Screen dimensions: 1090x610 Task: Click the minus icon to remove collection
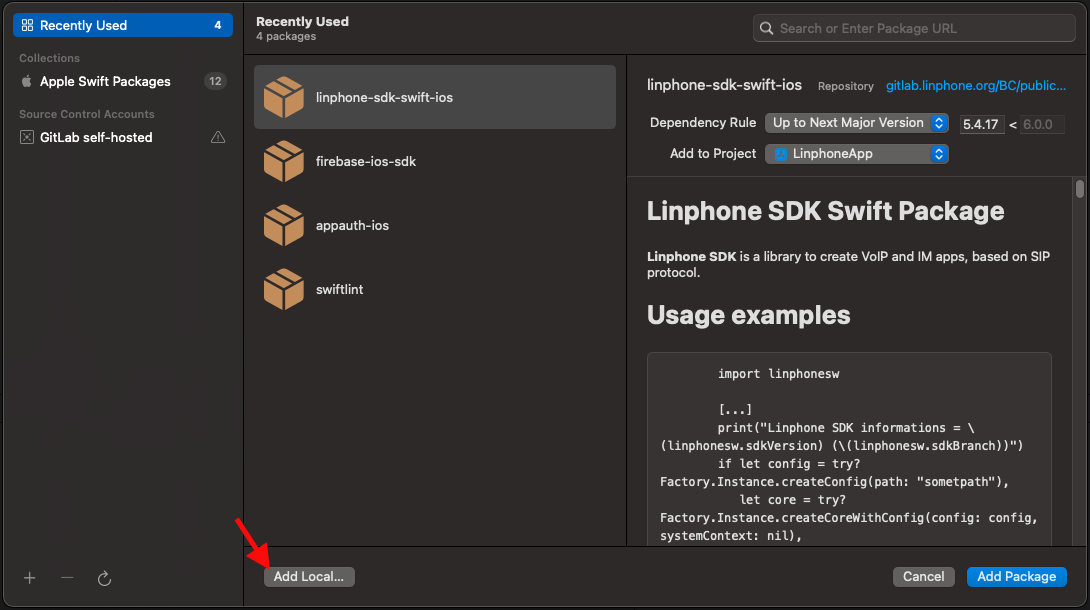tap(67, 578)
